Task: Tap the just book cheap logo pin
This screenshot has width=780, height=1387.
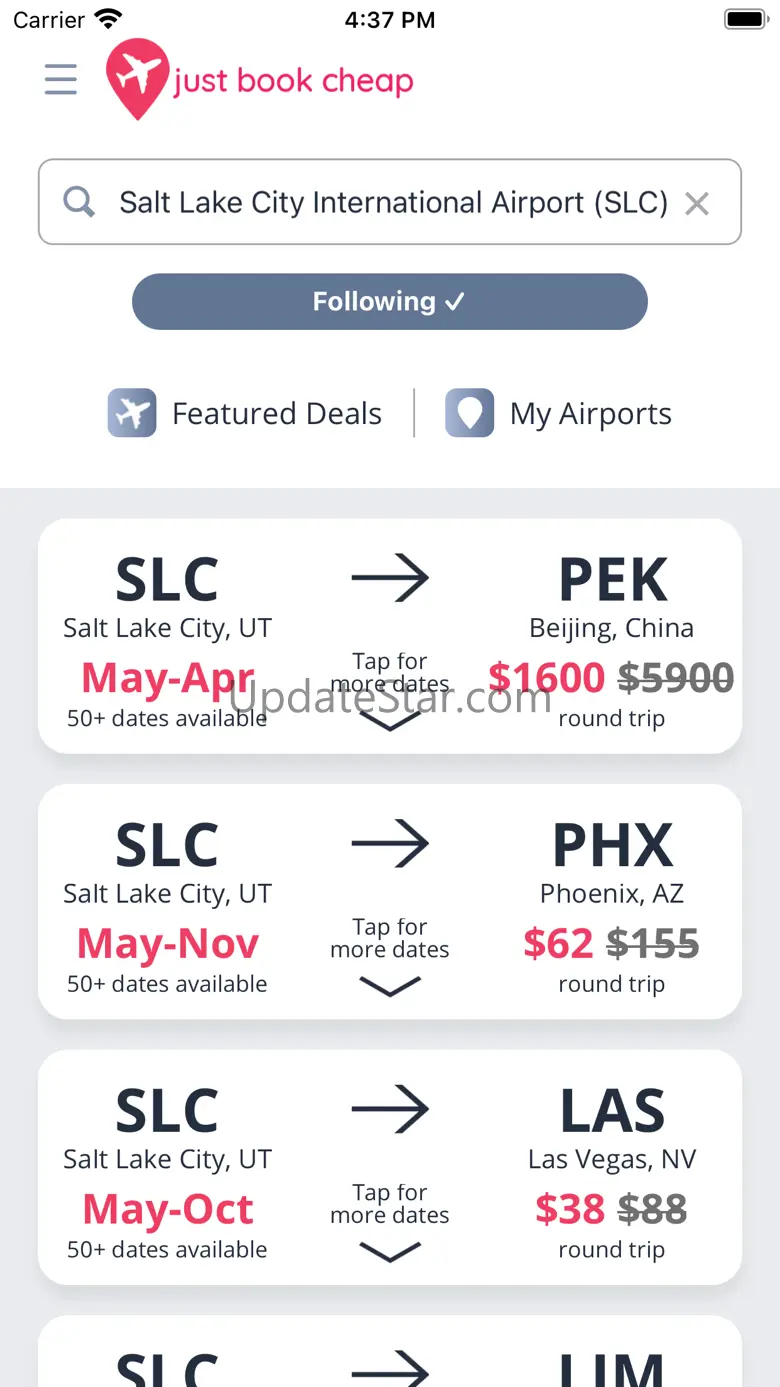Action: [137, 78]
